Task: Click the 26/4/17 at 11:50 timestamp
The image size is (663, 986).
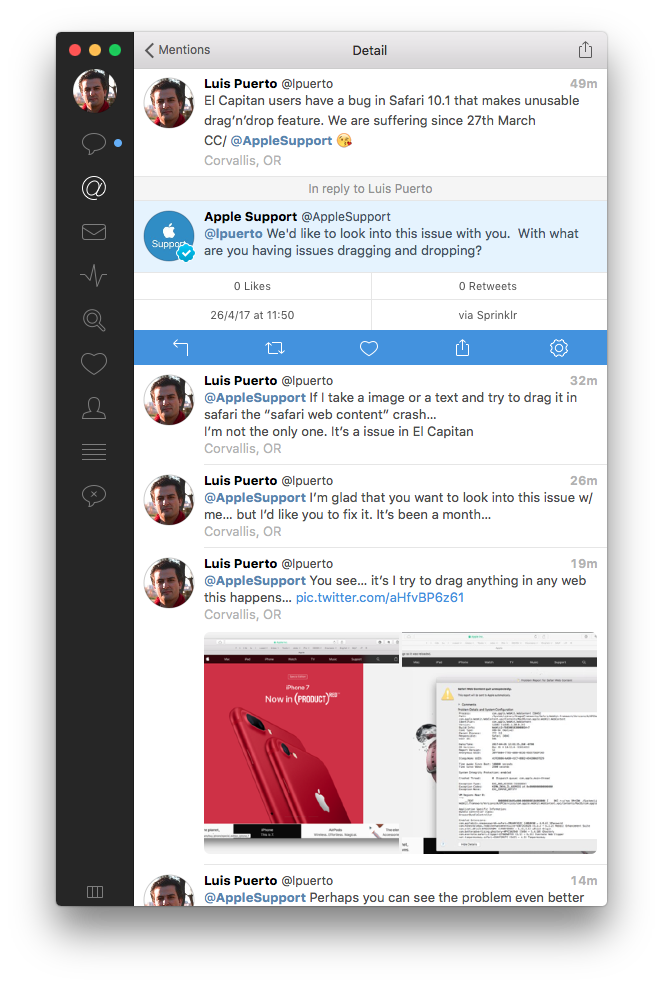Action: point(252,315)
